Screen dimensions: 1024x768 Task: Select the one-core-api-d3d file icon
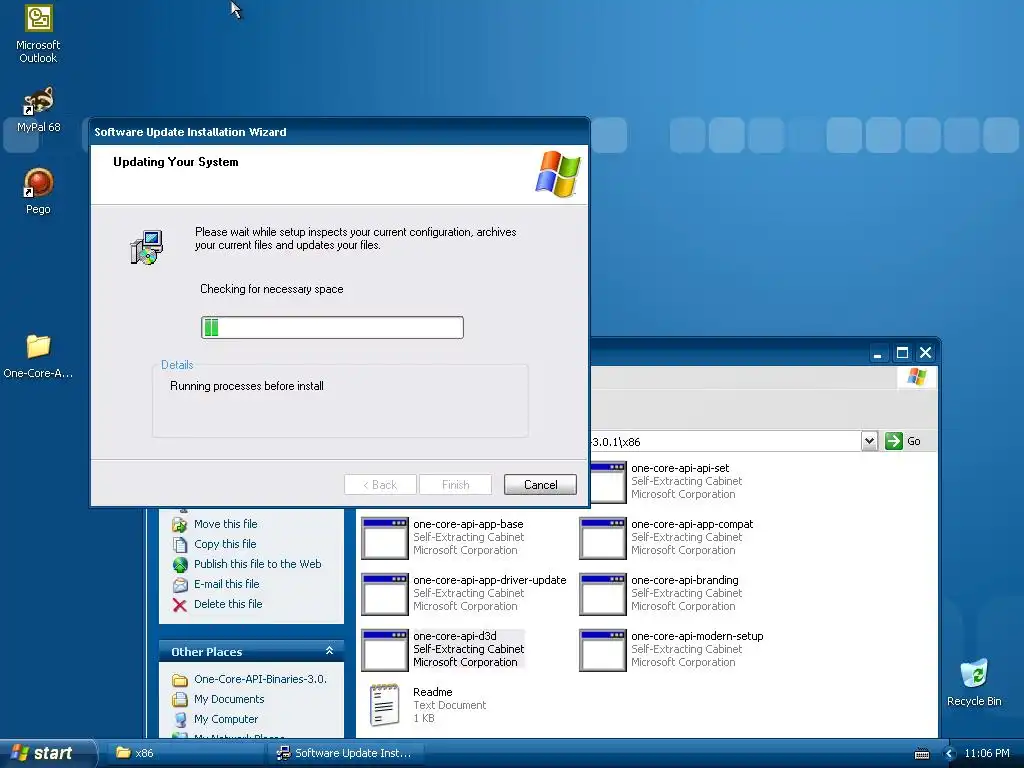tap(385, 650)
